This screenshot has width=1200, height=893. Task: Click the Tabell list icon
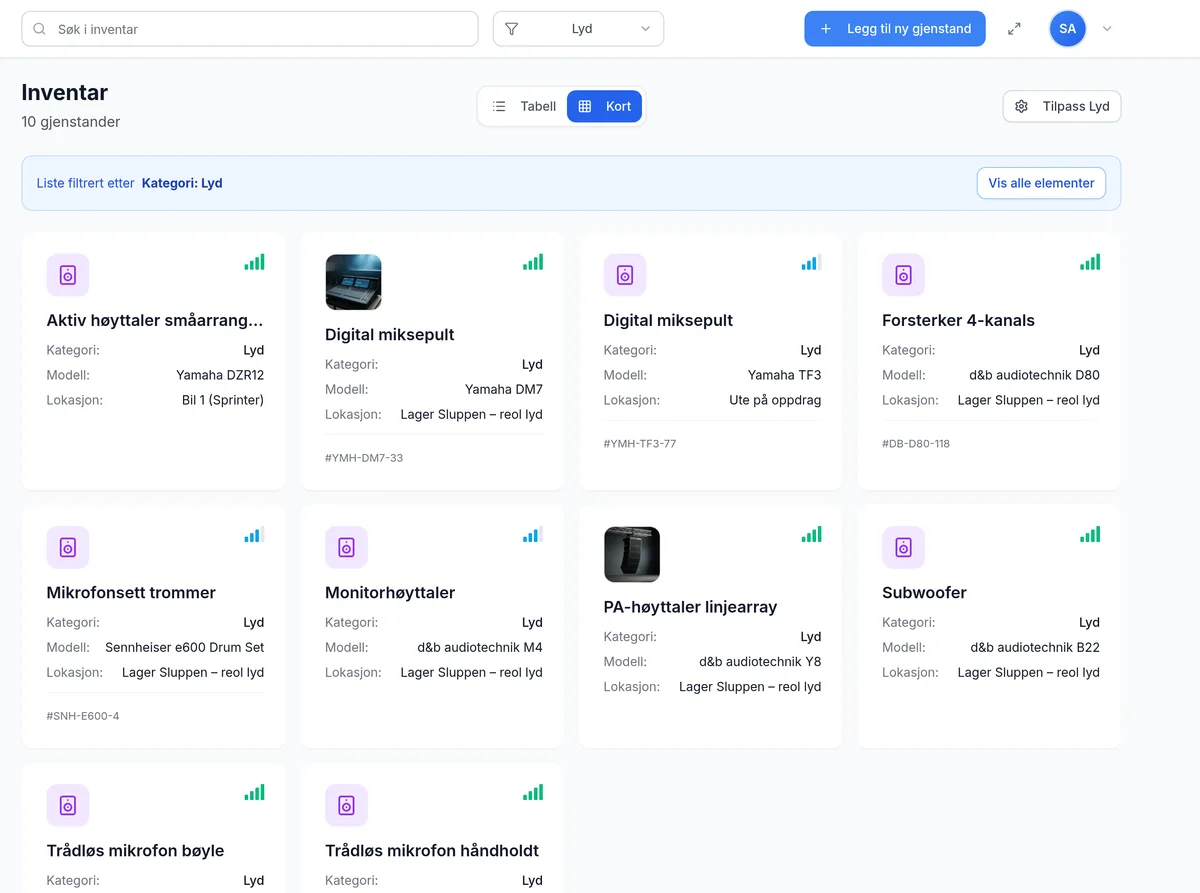click(499, 106)
